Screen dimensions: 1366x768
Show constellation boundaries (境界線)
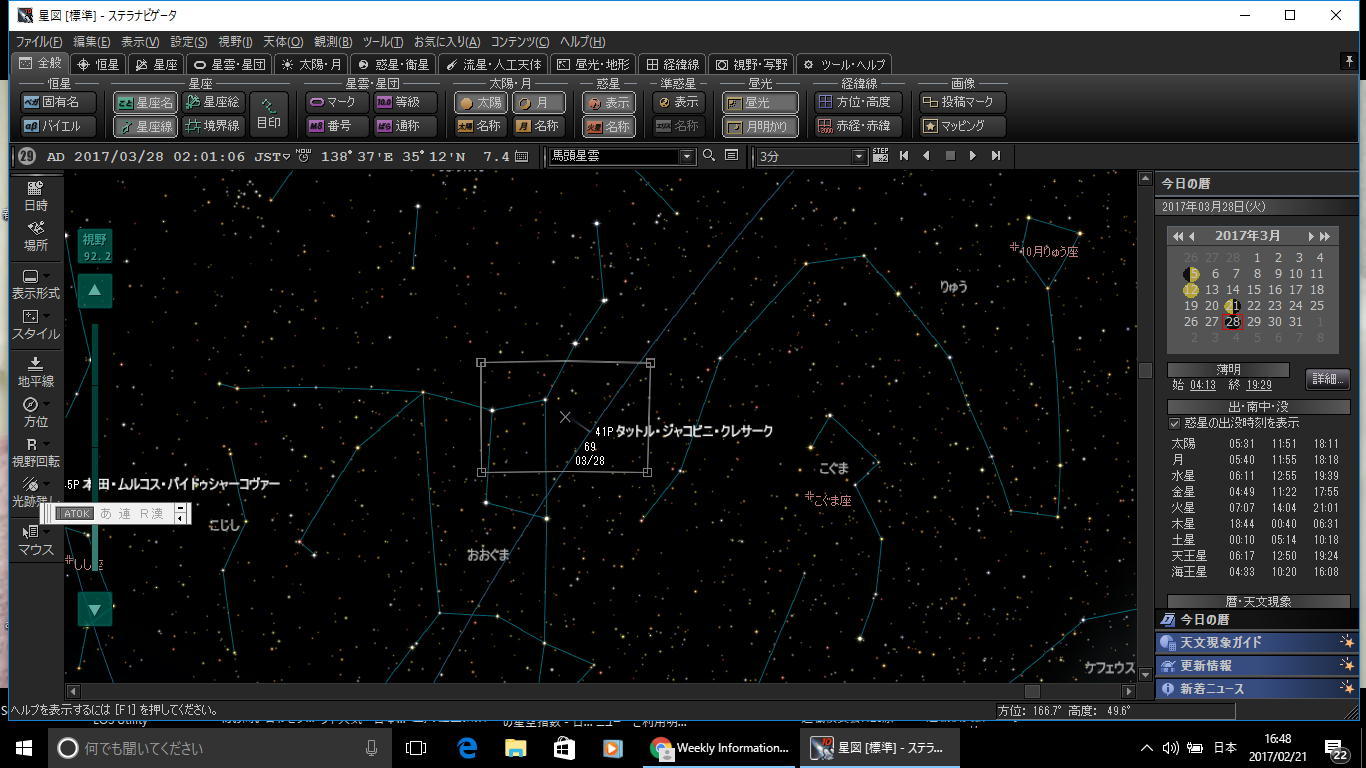[213, 126]
